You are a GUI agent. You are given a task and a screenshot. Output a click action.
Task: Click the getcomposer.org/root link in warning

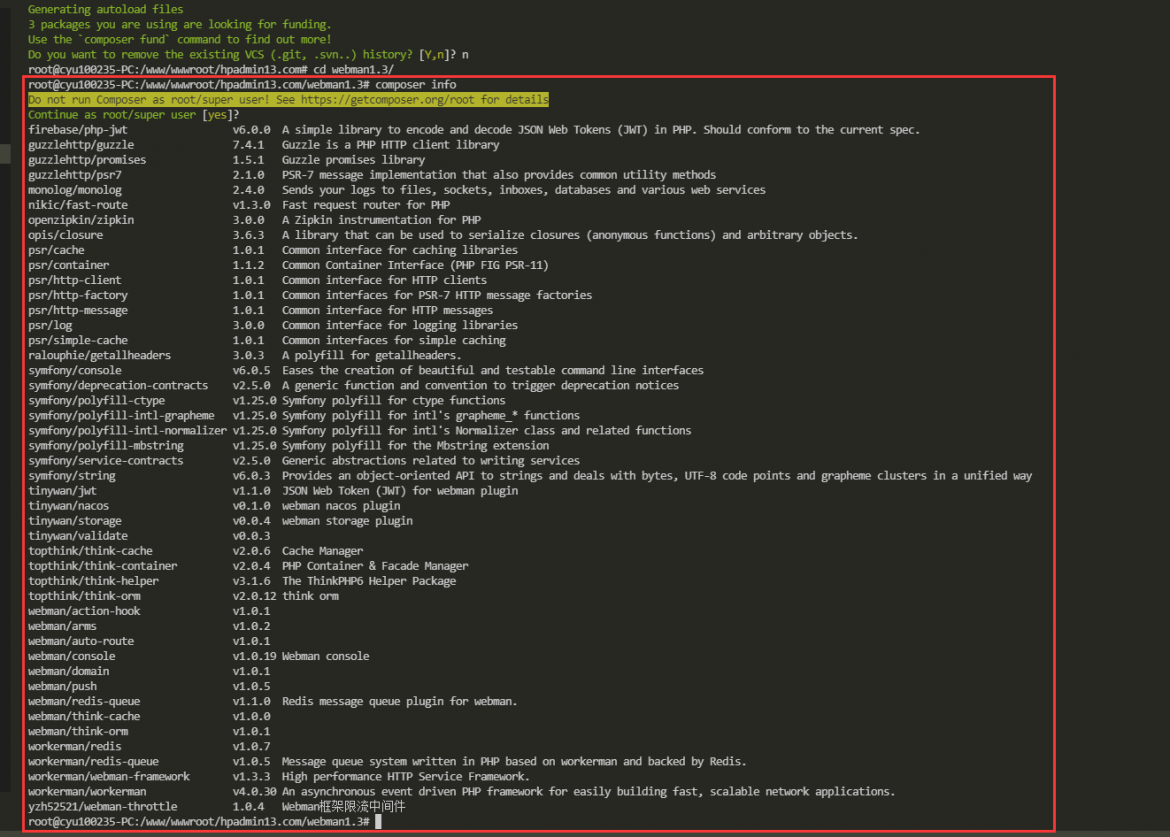tap(387, 100)
